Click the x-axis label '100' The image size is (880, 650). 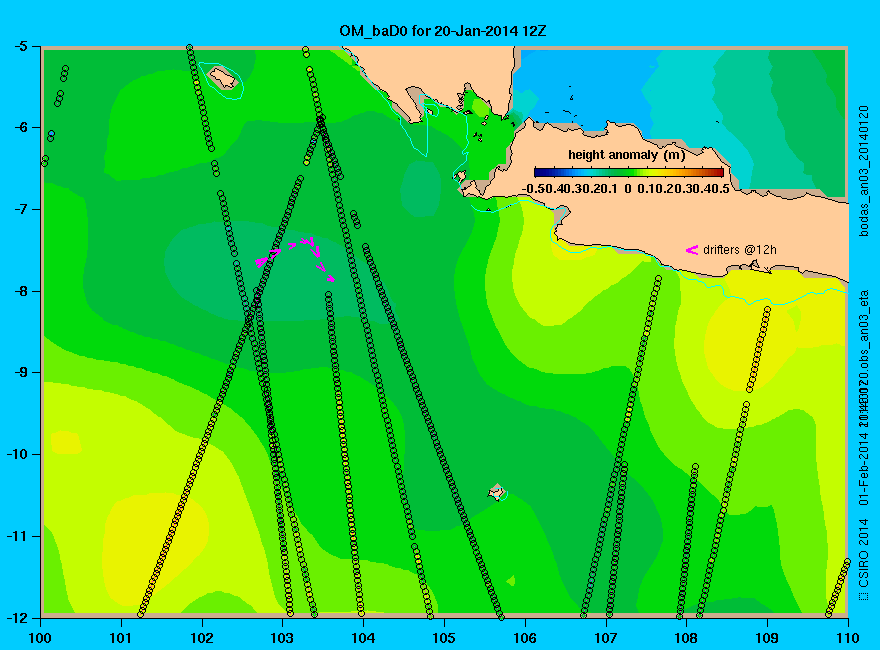40,638
